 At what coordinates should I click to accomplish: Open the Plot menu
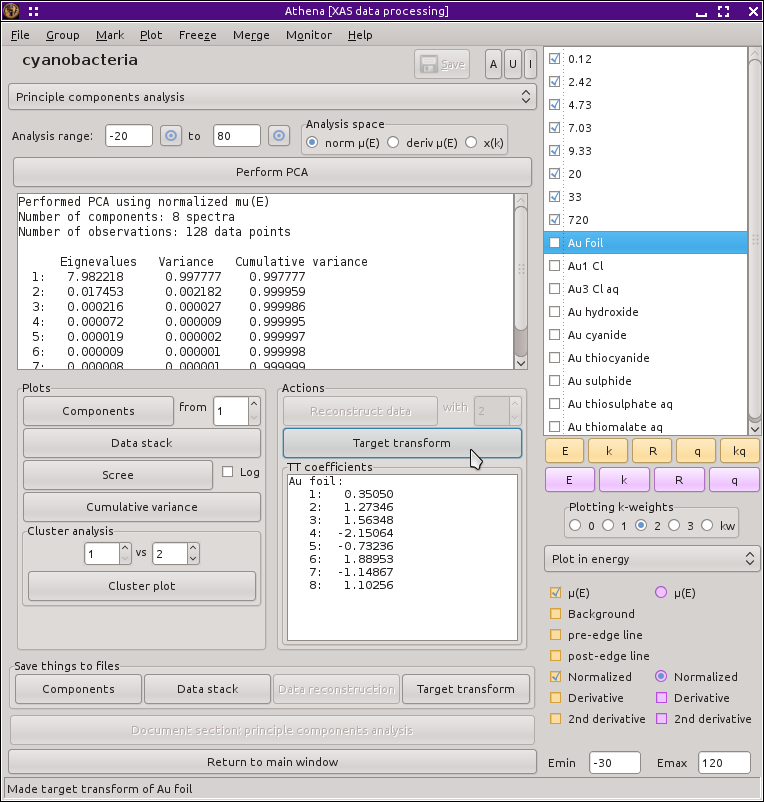151,35
